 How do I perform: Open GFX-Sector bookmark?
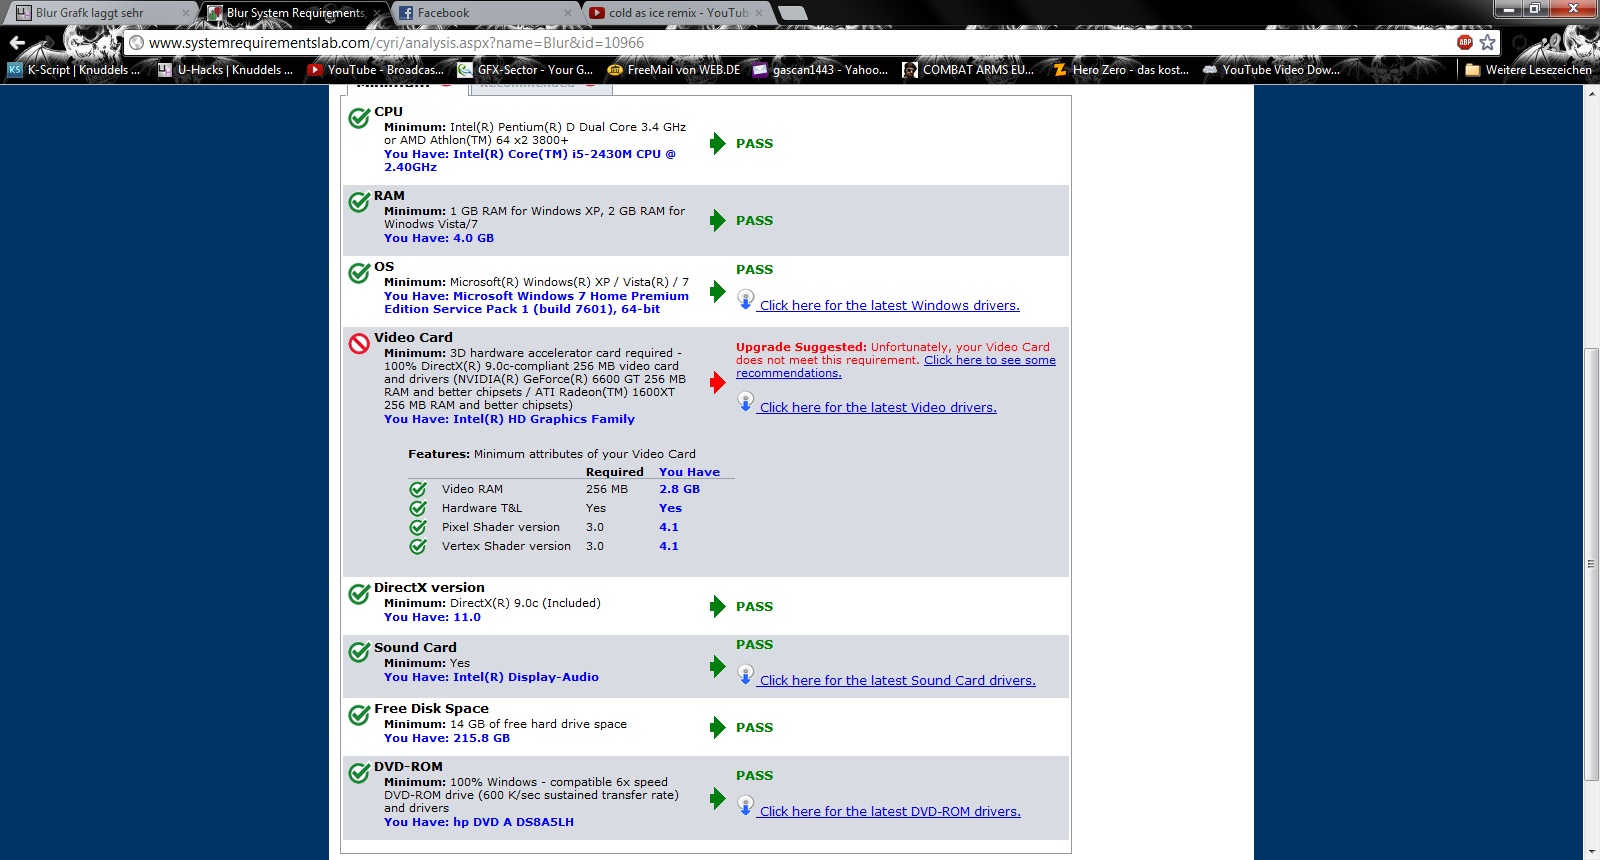[525, 70]
